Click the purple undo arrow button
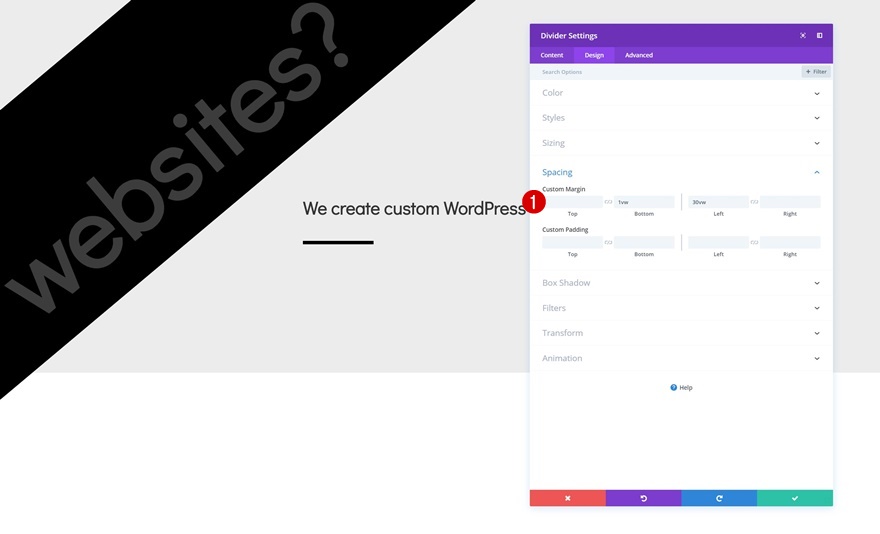 point(643,498)
